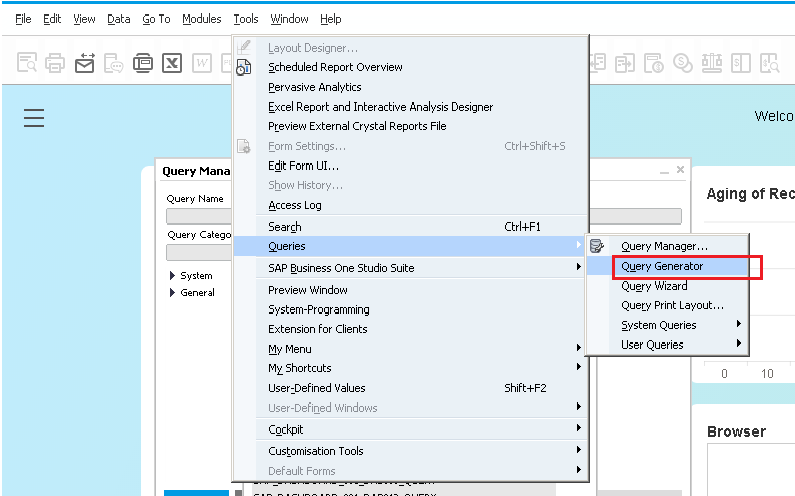Open Query Manager from the submenu
The width and height of the screenshot is (795, 496).
(x=664, y=246)
